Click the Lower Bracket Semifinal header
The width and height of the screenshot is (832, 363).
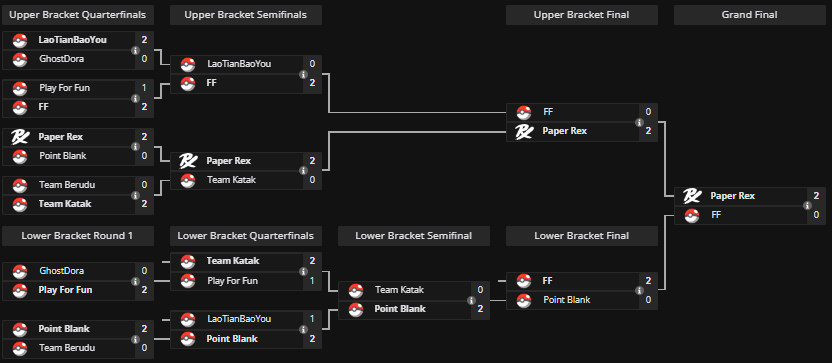click(x=413, y=236)
